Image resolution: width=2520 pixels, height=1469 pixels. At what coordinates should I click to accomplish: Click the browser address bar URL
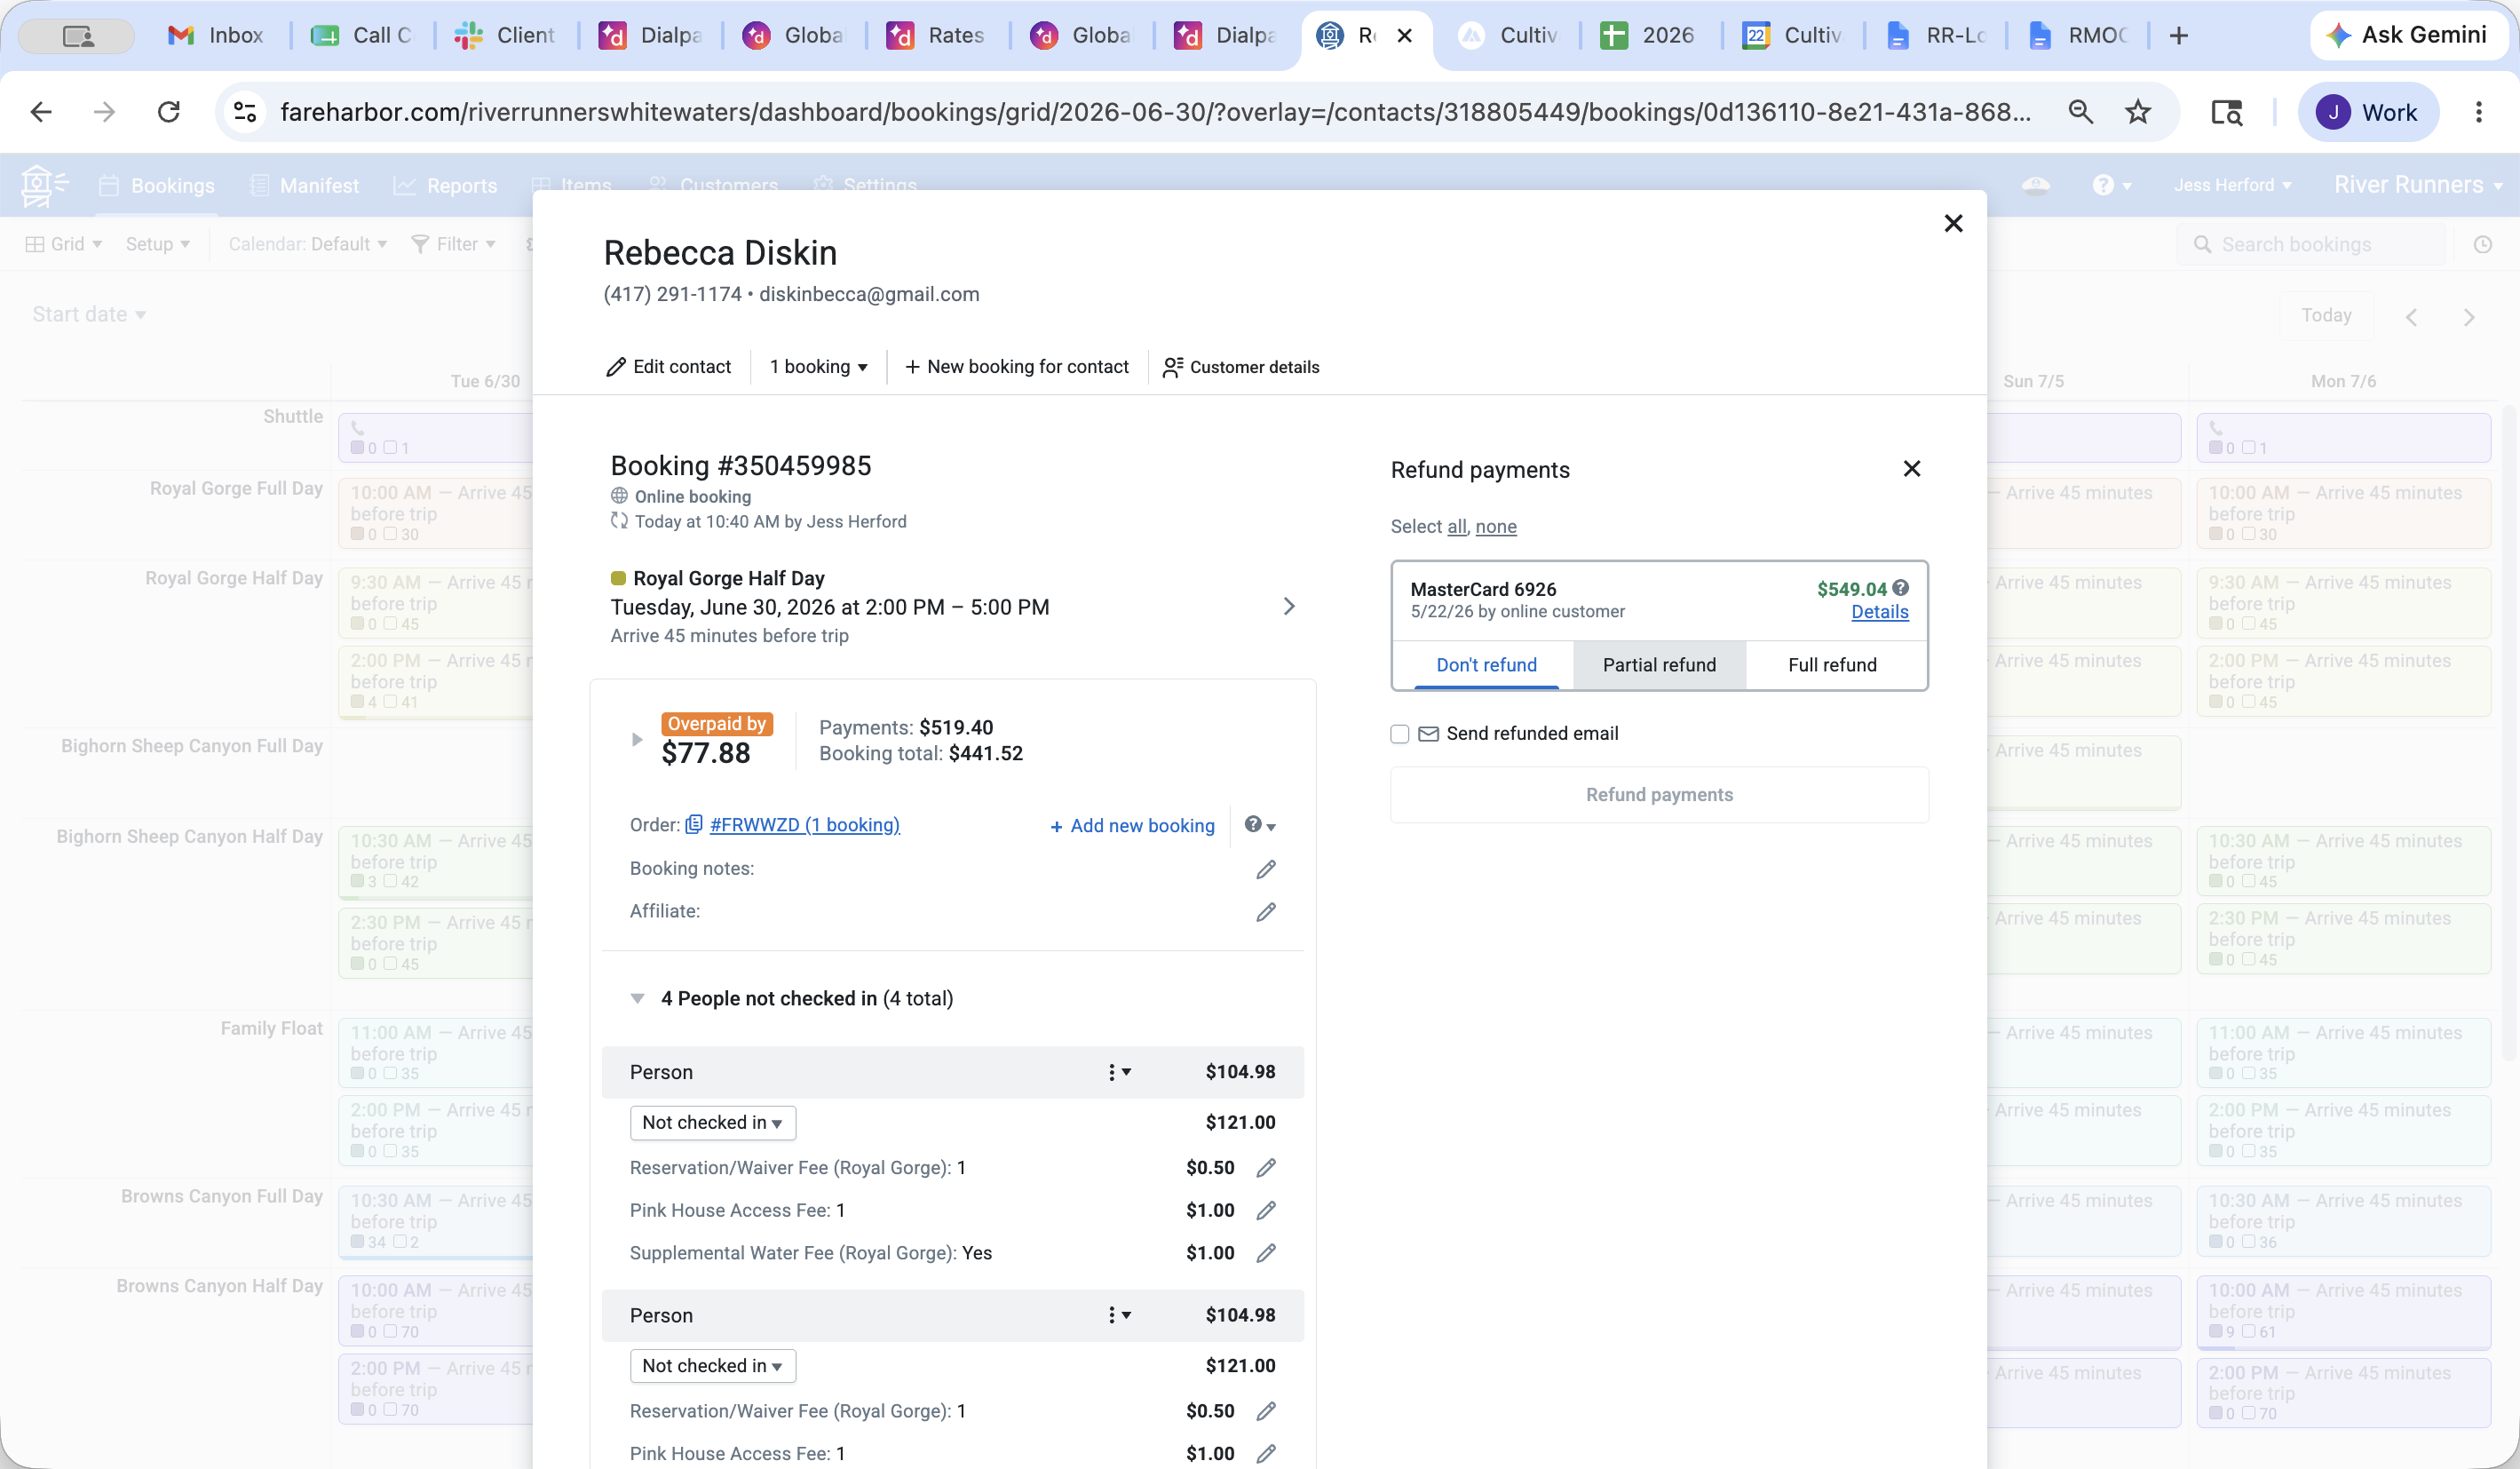click(1155, 112)
